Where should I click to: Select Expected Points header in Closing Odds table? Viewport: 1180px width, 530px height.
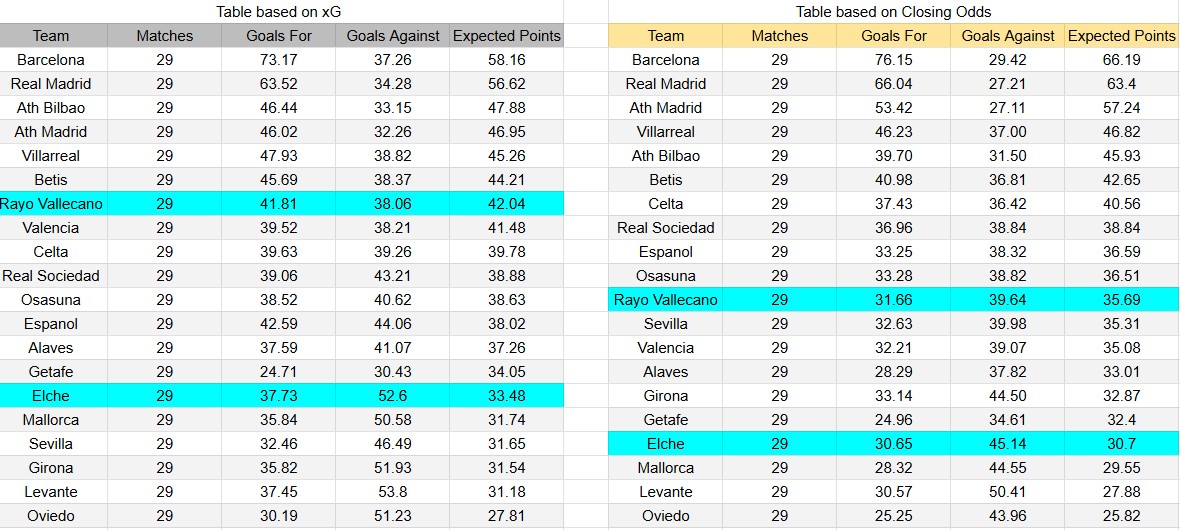click(x=1122, y=36)
